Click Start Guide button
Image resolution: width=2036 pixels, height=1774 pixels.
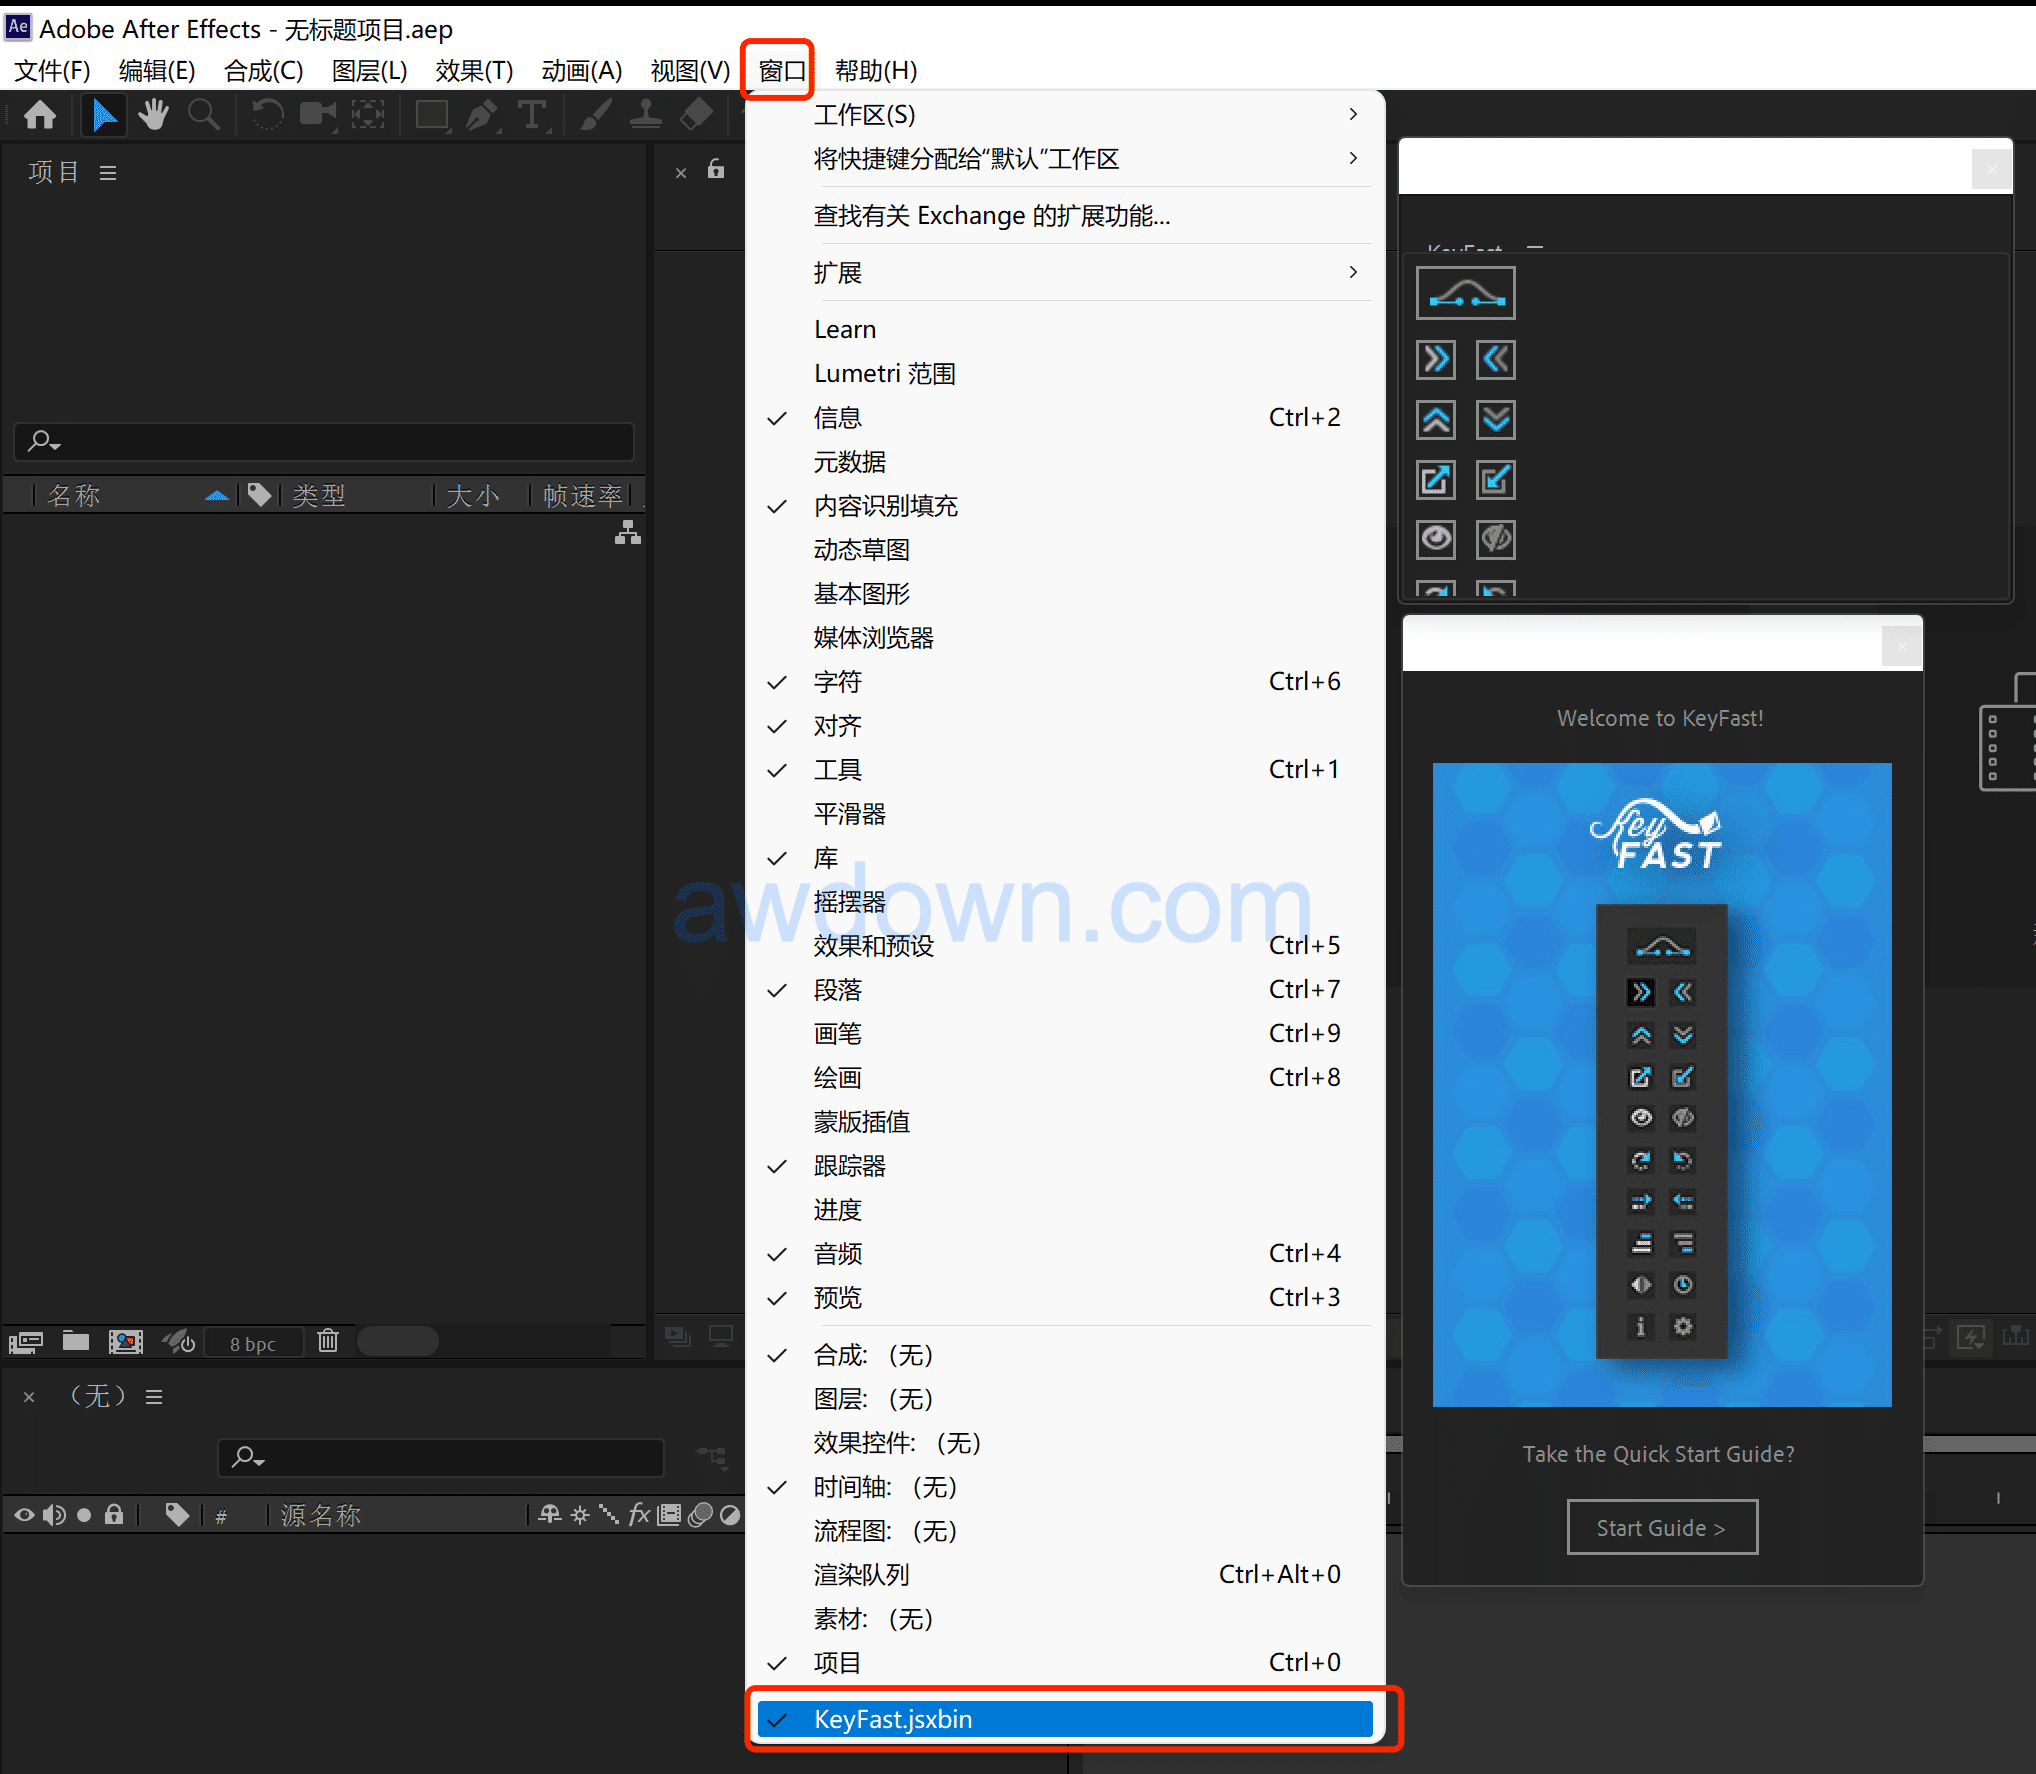tap(1661, 1528)
